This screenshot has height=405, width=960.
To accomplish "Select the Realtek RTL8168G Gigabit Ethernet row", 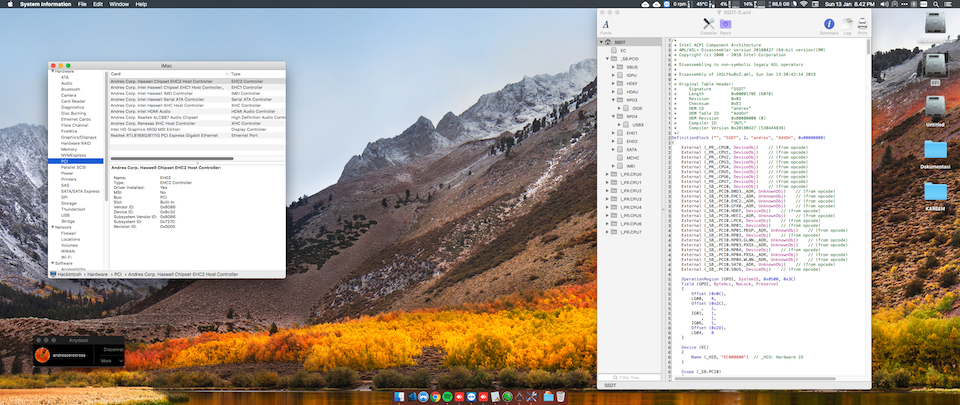I will tap(197, 135).
